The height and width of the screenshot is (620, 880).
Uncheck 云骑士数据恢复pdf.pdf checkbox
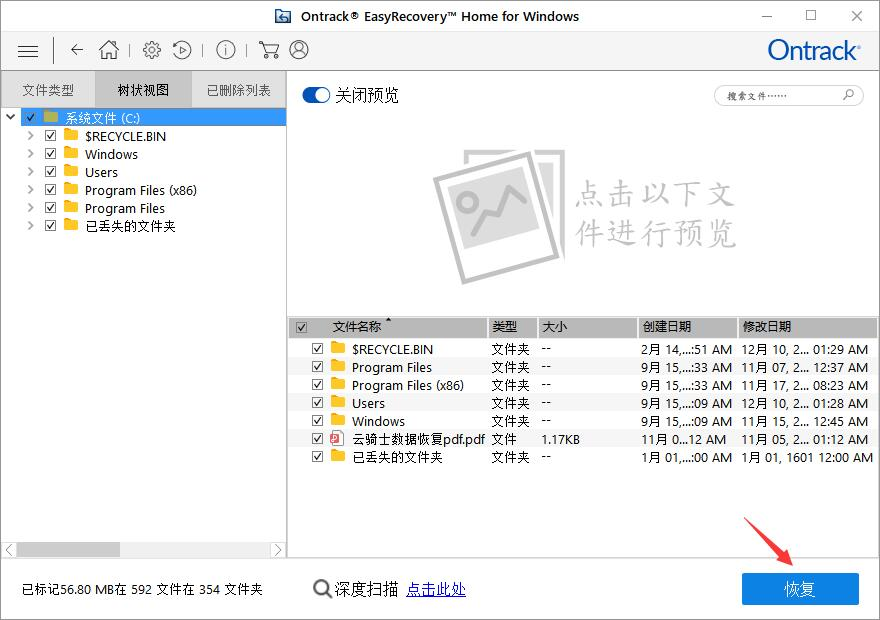[318, 438]
